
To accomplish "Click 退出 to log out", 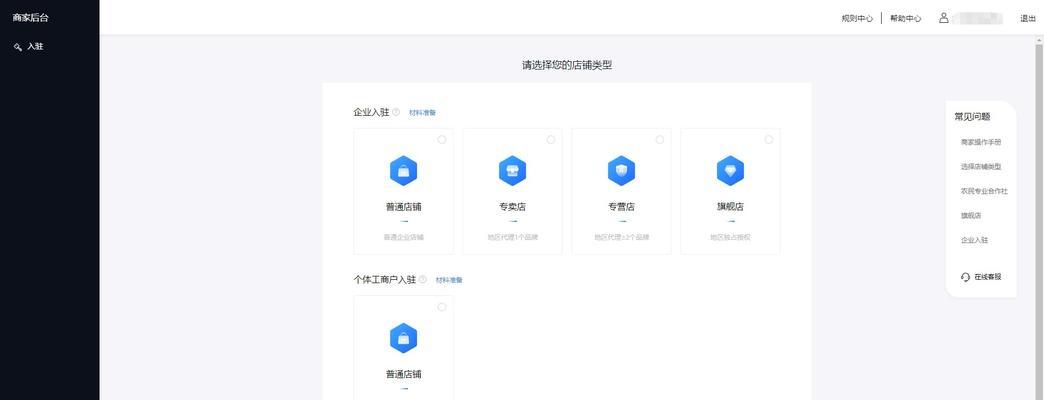I will pyautogui.click(x=1028, y=19).
